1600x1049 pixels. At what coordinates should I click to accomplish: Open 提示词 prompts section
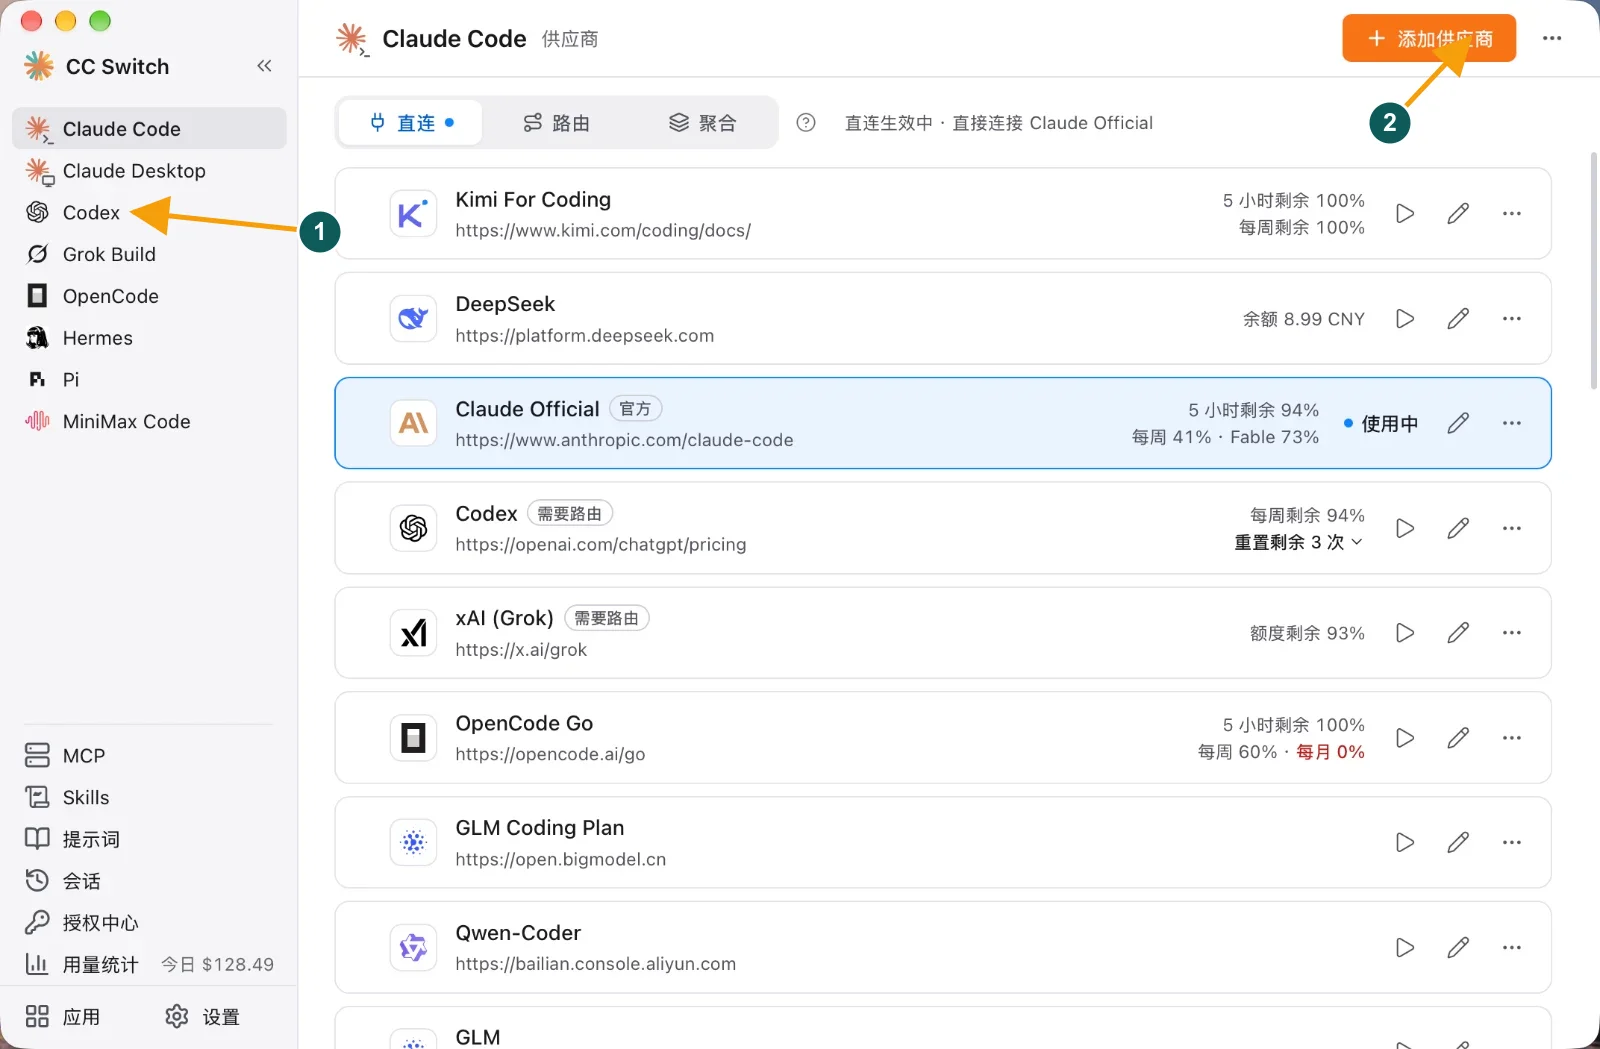point(149,839)
